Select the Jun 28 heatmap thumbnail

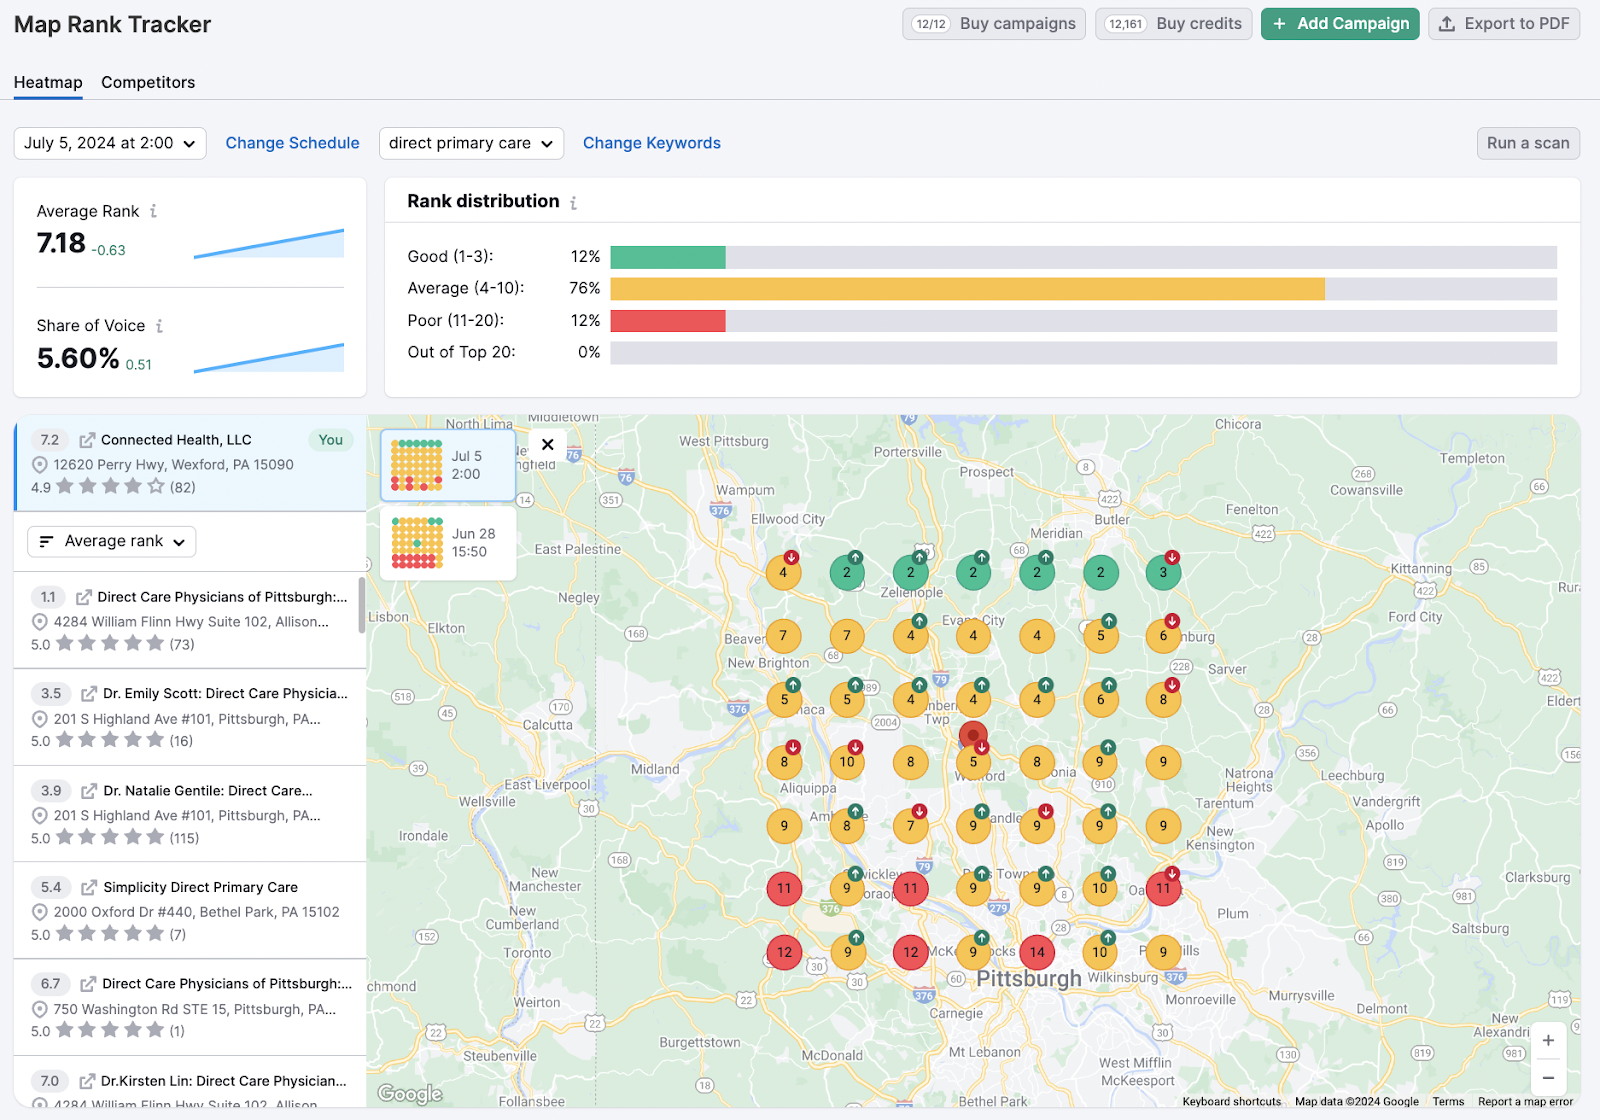tap(447, 543)
